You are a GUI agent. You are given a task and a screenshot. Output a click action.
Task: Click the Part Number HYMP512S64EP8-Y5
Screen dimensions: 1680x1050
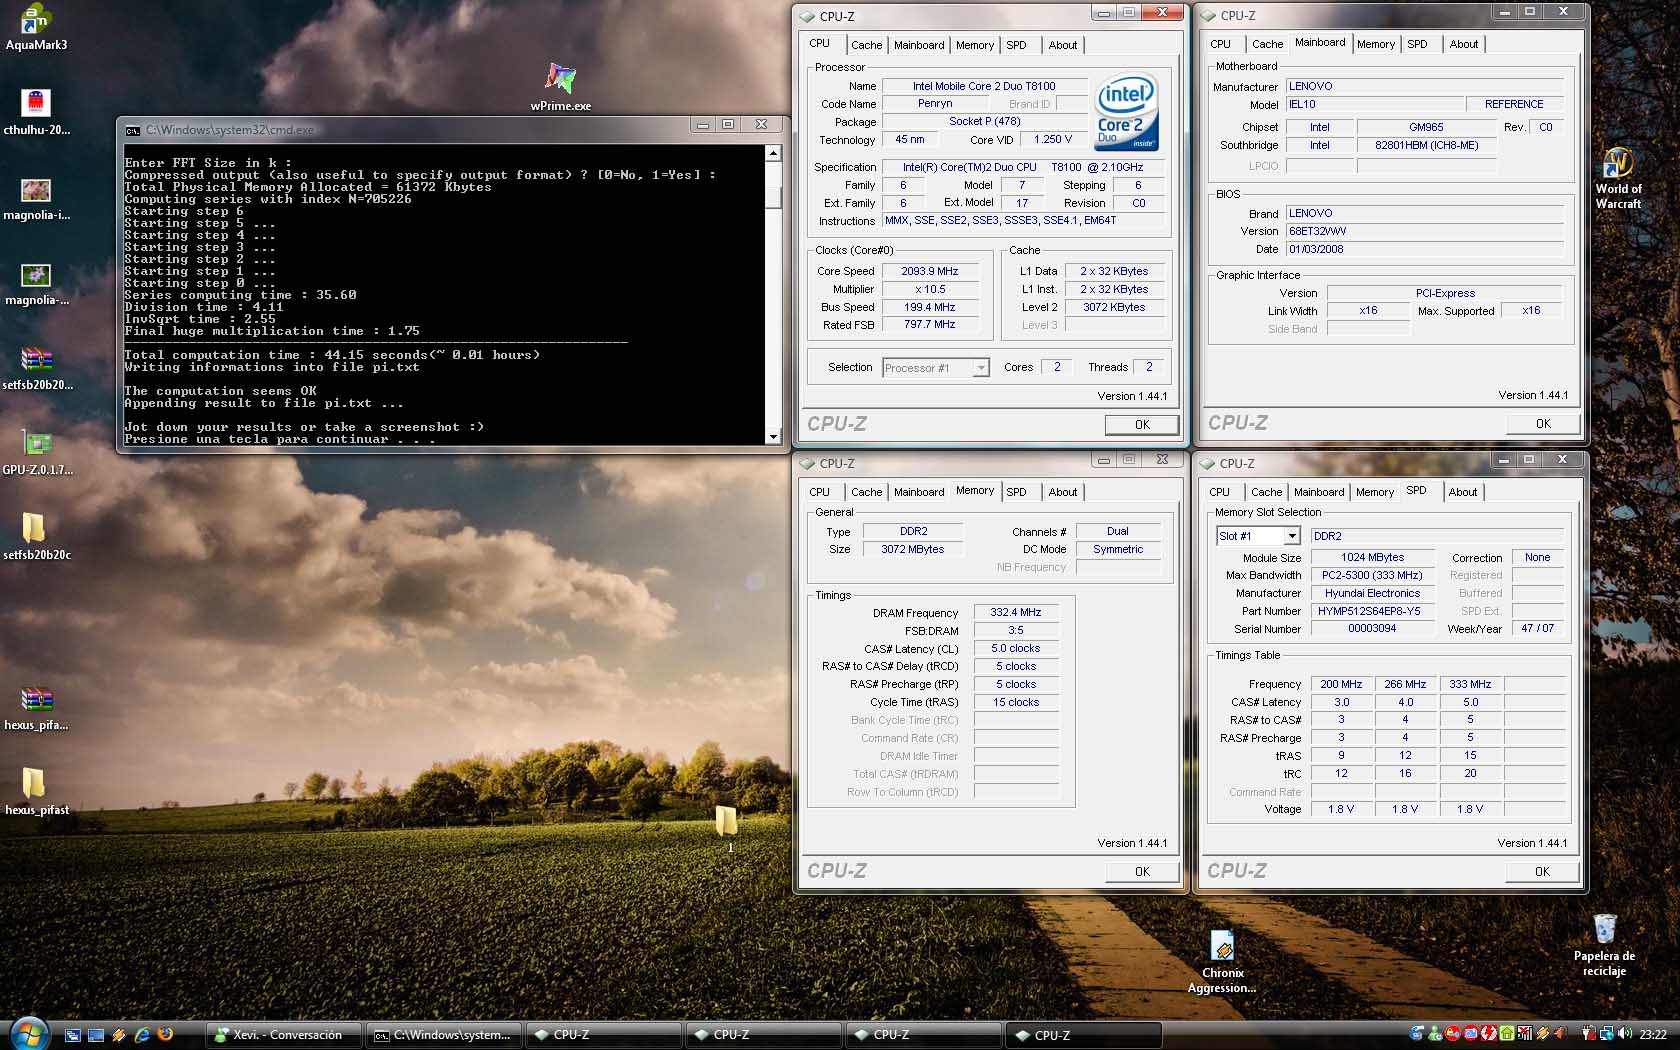(x=1372, y=611)
